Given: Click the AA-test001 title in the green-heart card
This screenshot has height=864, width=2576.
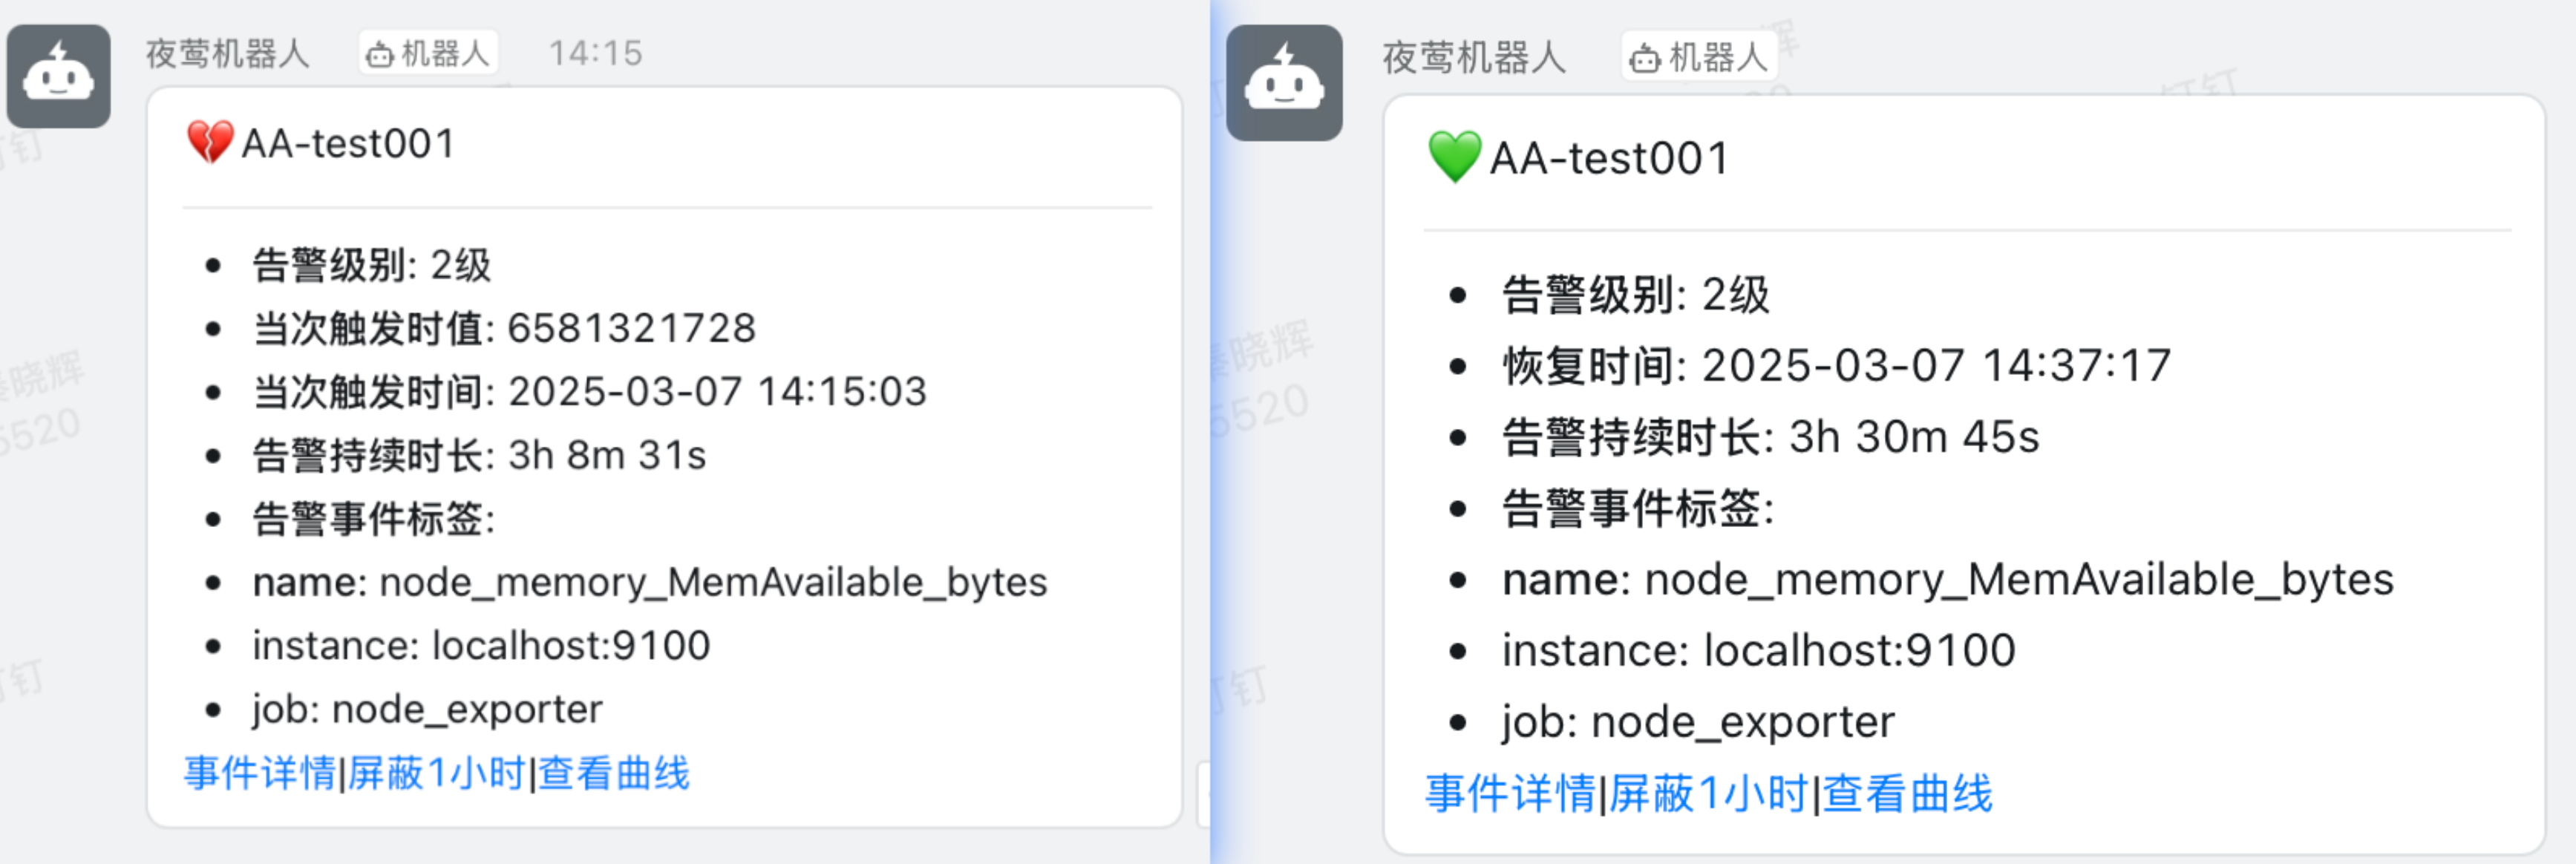Looking at the screenshot, I should (x=1609, y=159).
